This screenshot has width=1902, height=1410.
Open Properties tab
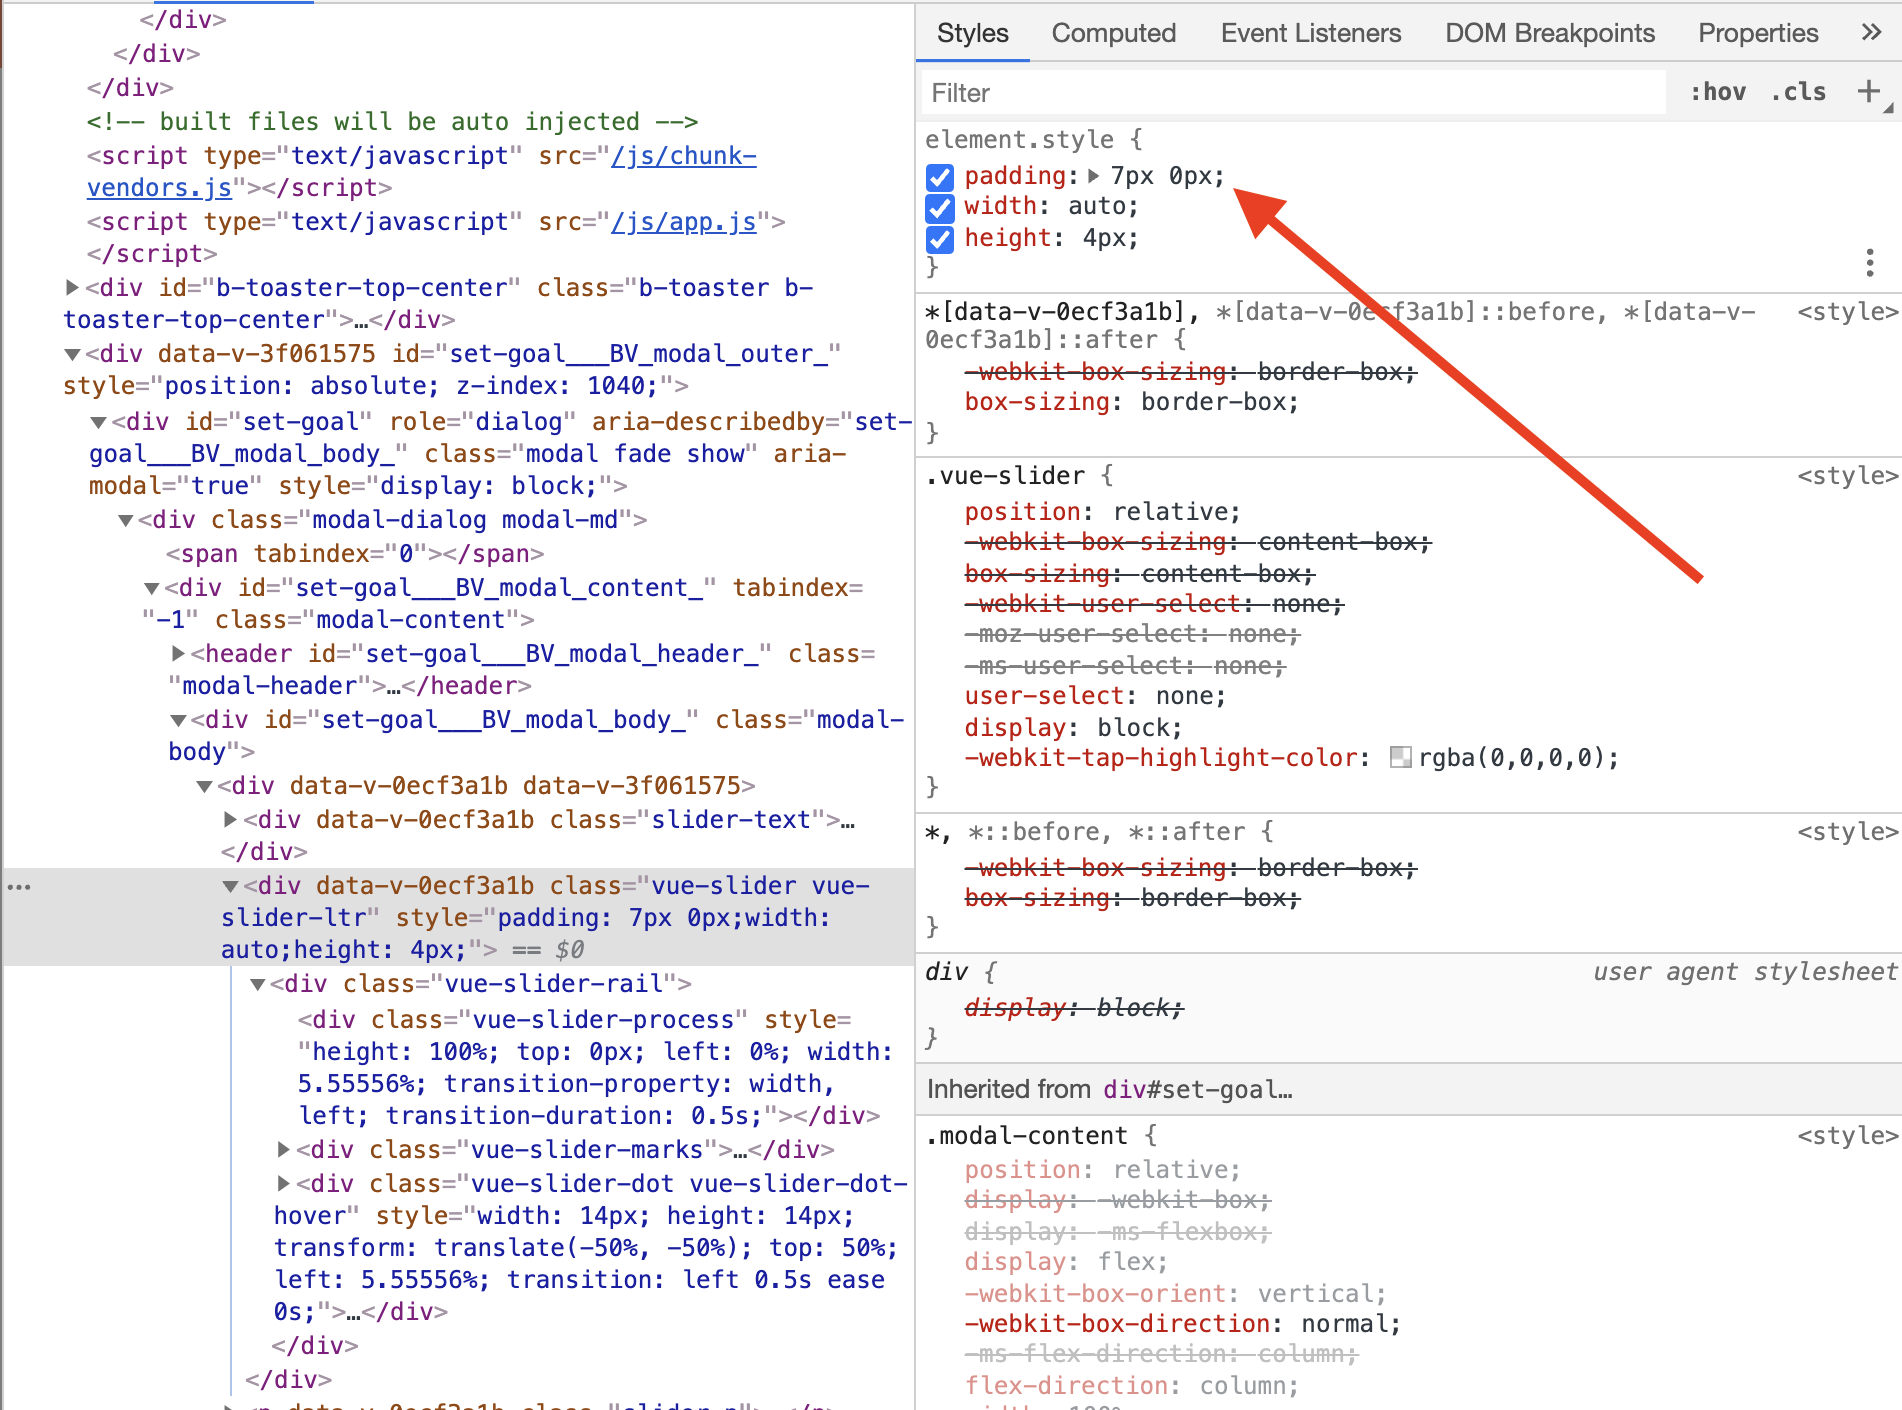[x=1757, y=33]
